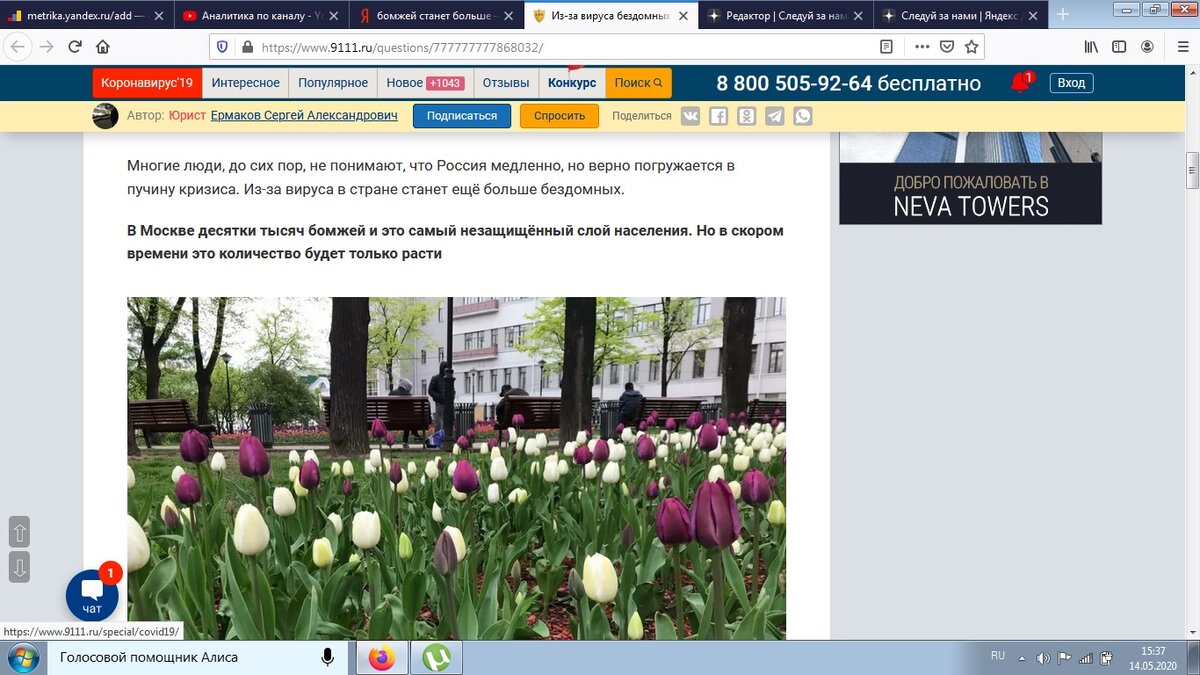The image size is (1200, 675).
Task: Click the scroll-up arrow page widget
Action: (19, 531)
